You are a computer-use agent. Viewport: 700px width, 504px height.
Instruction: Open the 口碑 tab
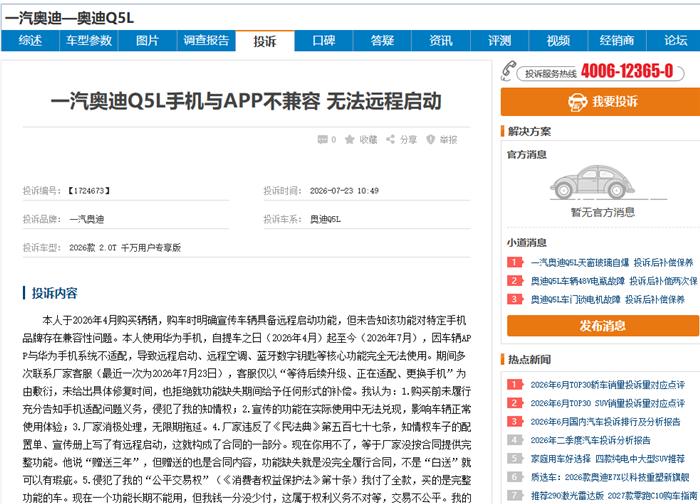pos(324,41)
